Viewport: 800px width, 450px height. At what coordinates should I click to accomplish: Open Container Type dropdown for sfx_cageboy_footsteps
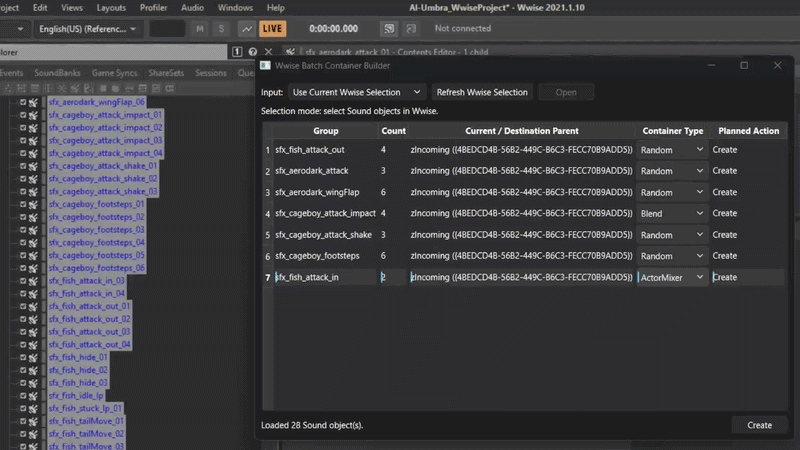[x=672, y=256]
